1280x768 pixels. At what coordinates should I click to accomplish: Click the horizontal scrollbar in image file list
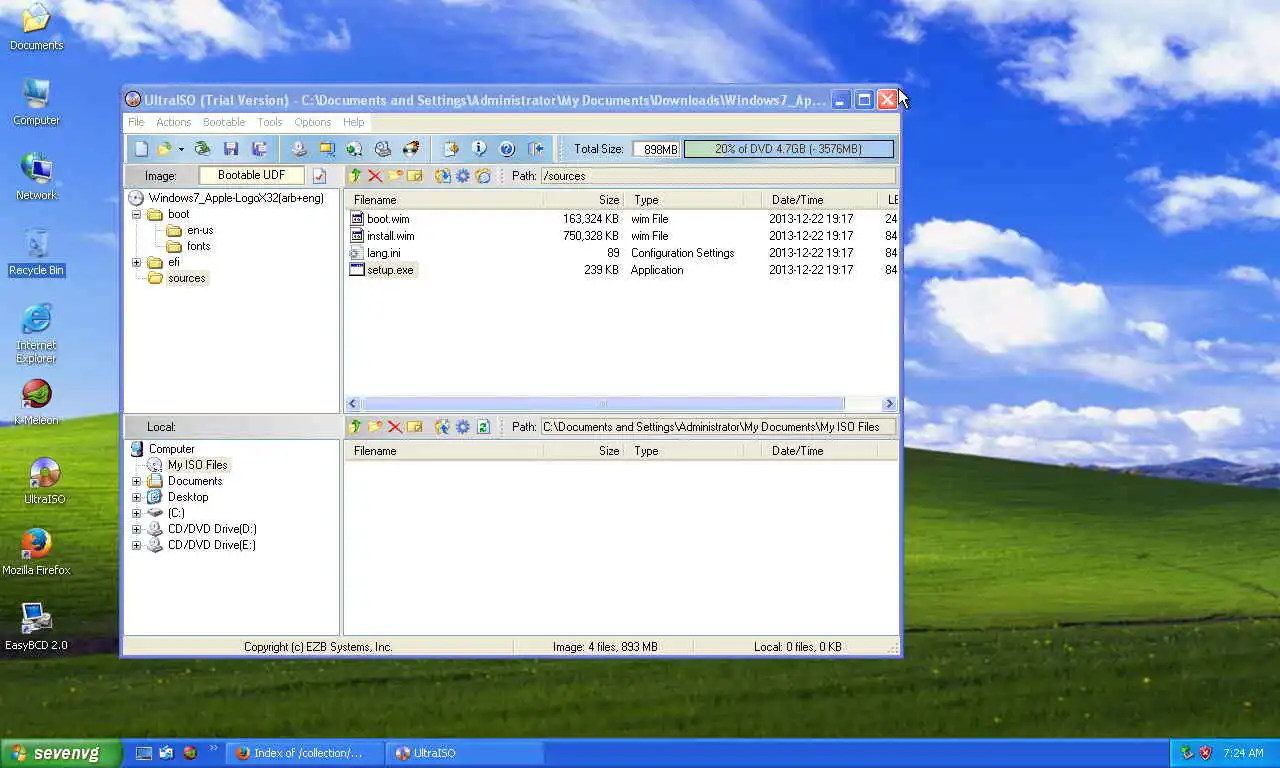[603, 404]
